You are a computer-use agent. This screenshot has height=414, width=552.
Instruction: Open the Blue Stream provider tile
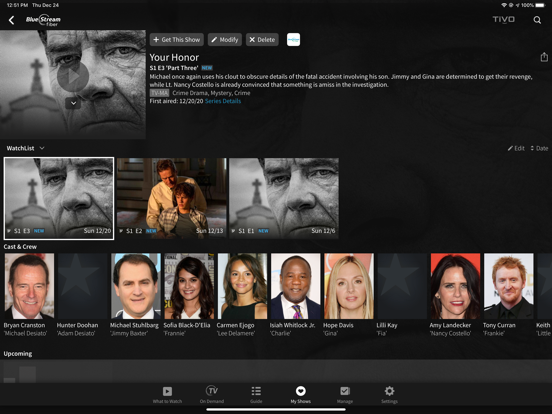(293, 40)
